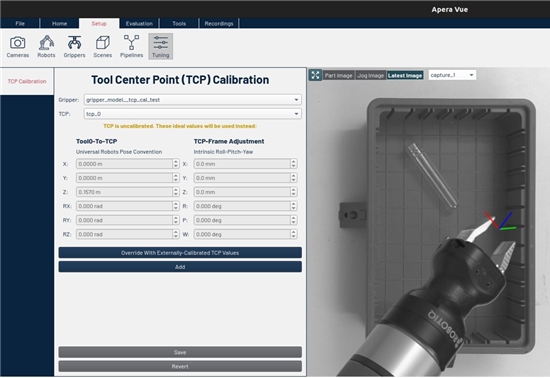550x378 pixels.
Task: Select the Grippers icon
Action: [x=74, y=46]
